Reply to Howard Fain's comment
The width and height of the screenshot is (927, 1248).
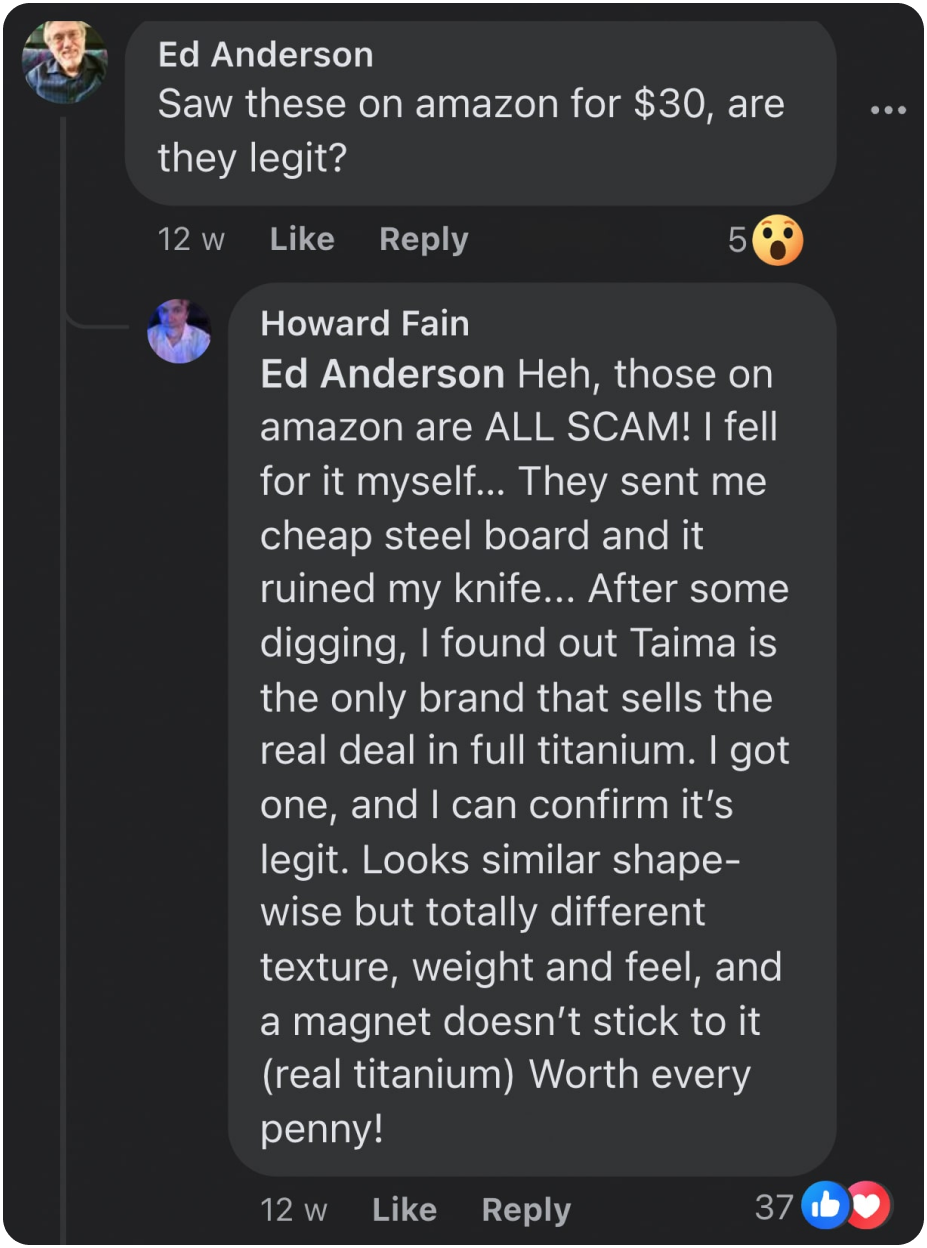[526, 1210]
